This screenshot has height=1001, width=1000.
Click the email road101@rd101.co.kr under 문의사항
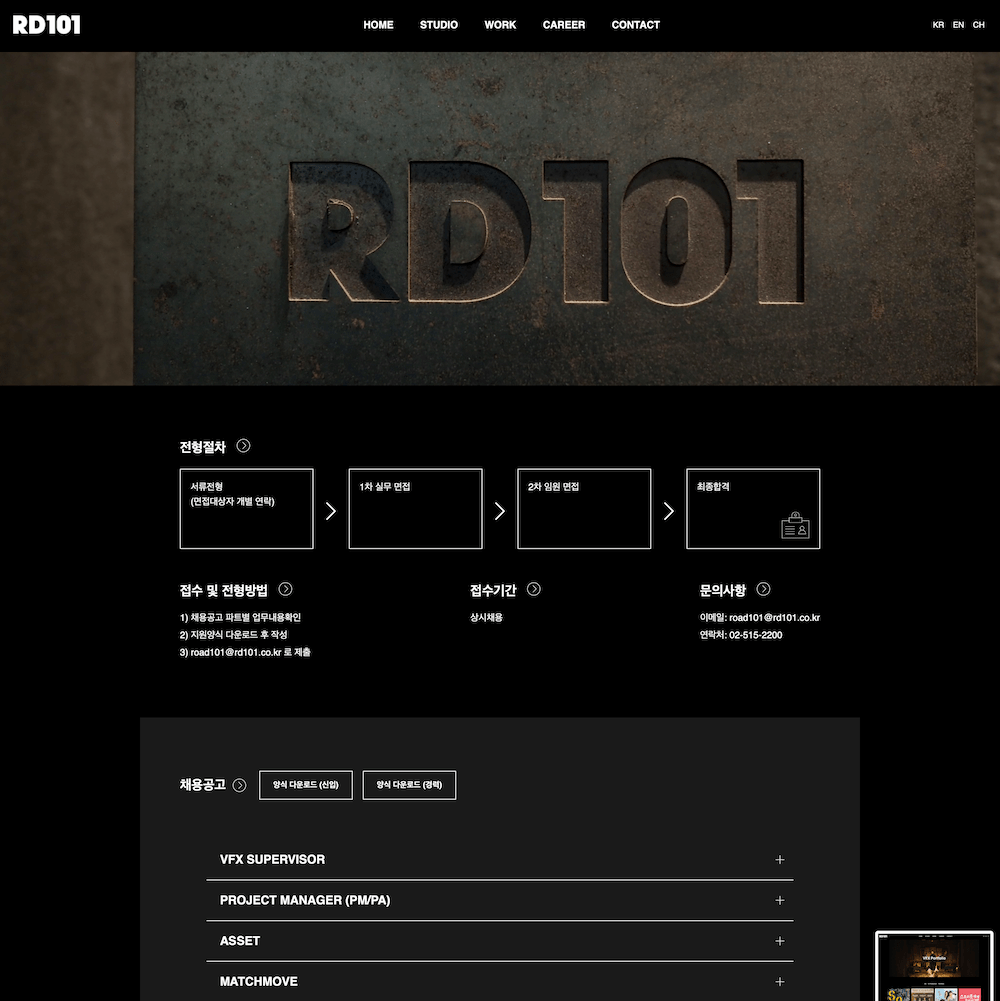click(775, 617)
